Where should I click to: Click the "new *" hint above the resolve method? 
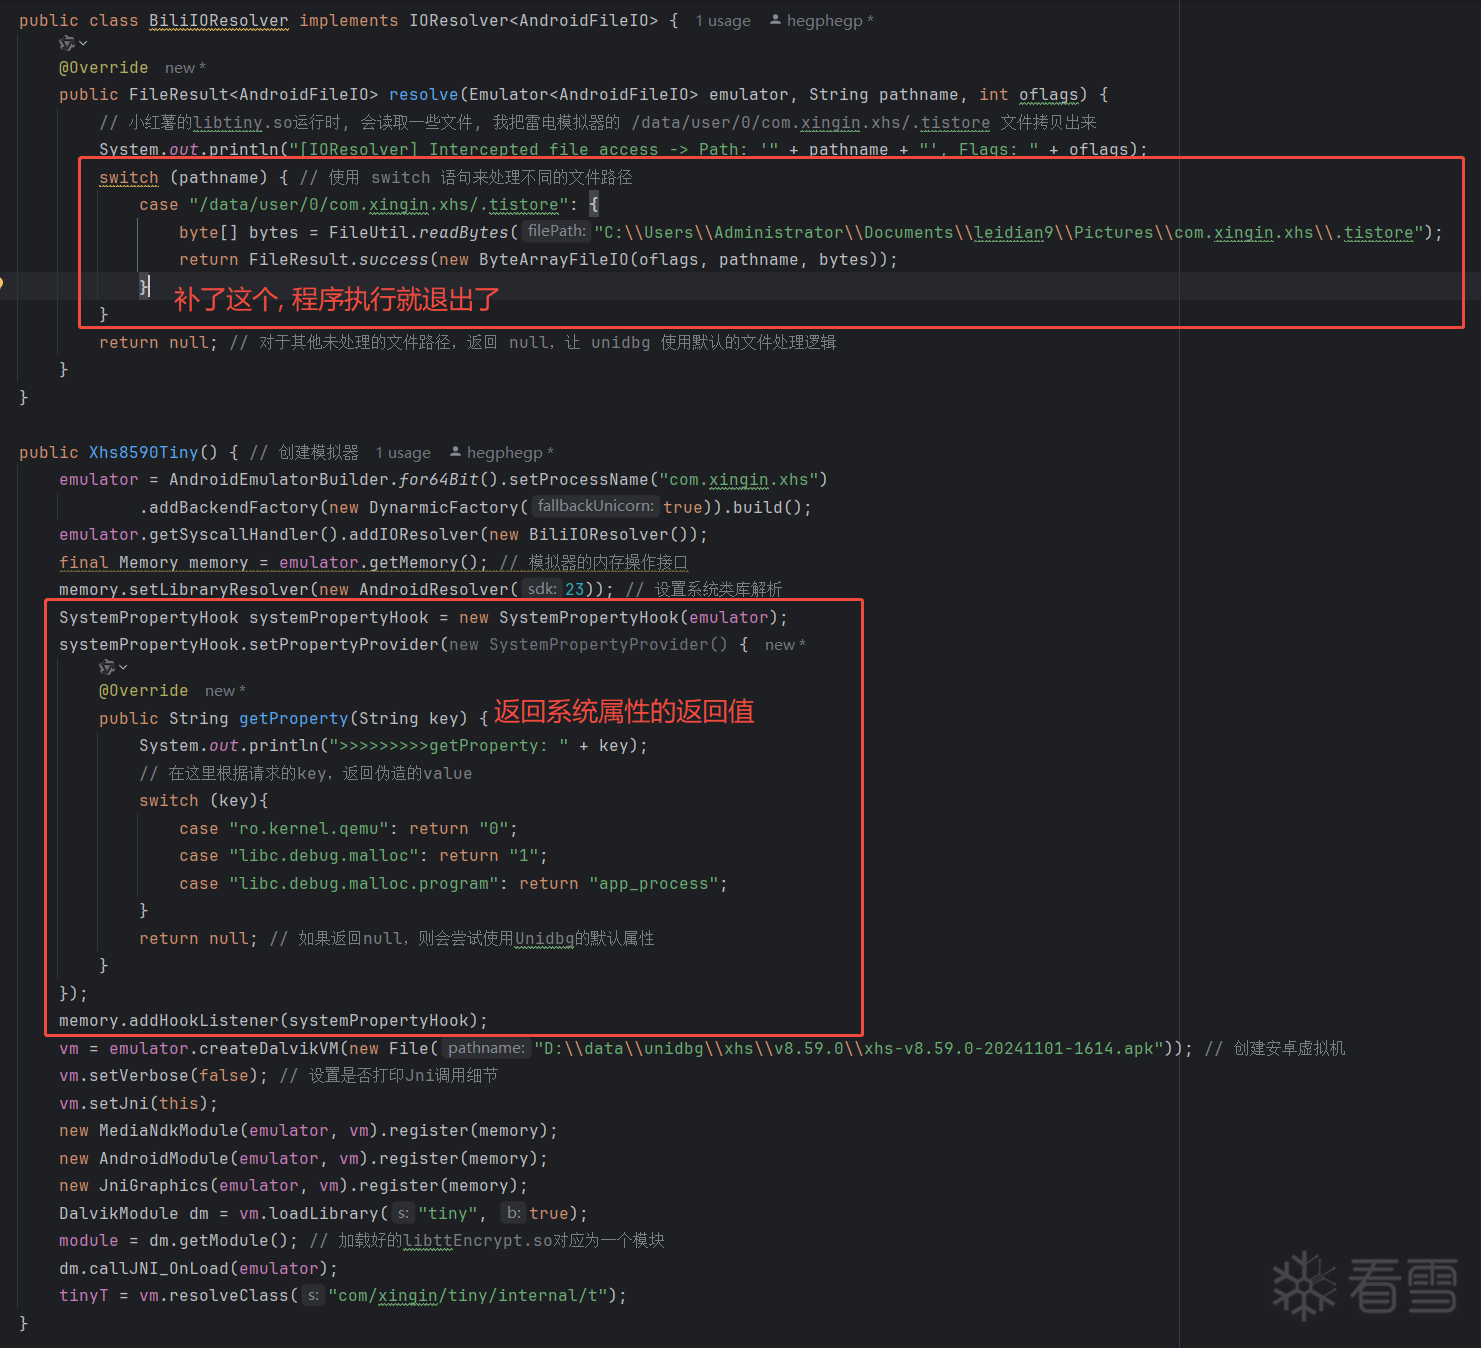point(185,68)
